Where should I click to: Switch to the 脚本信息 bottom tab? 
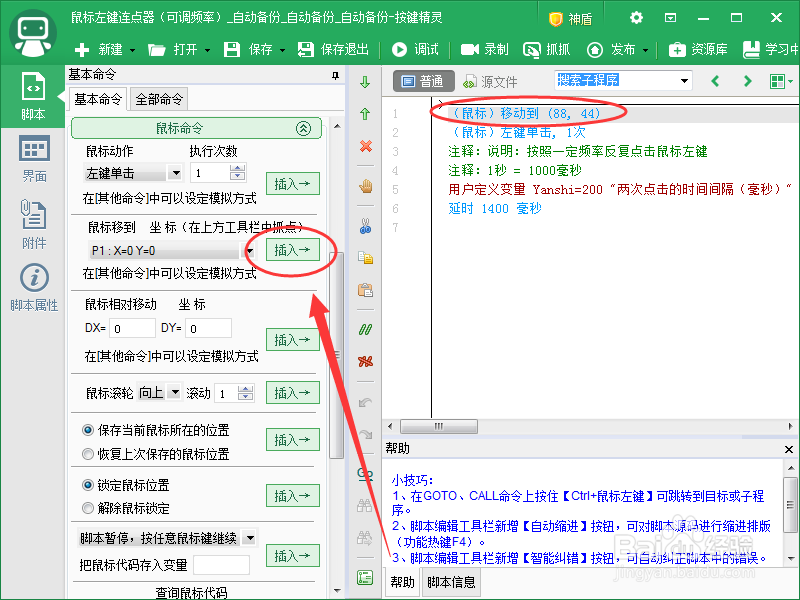[451, 582]
